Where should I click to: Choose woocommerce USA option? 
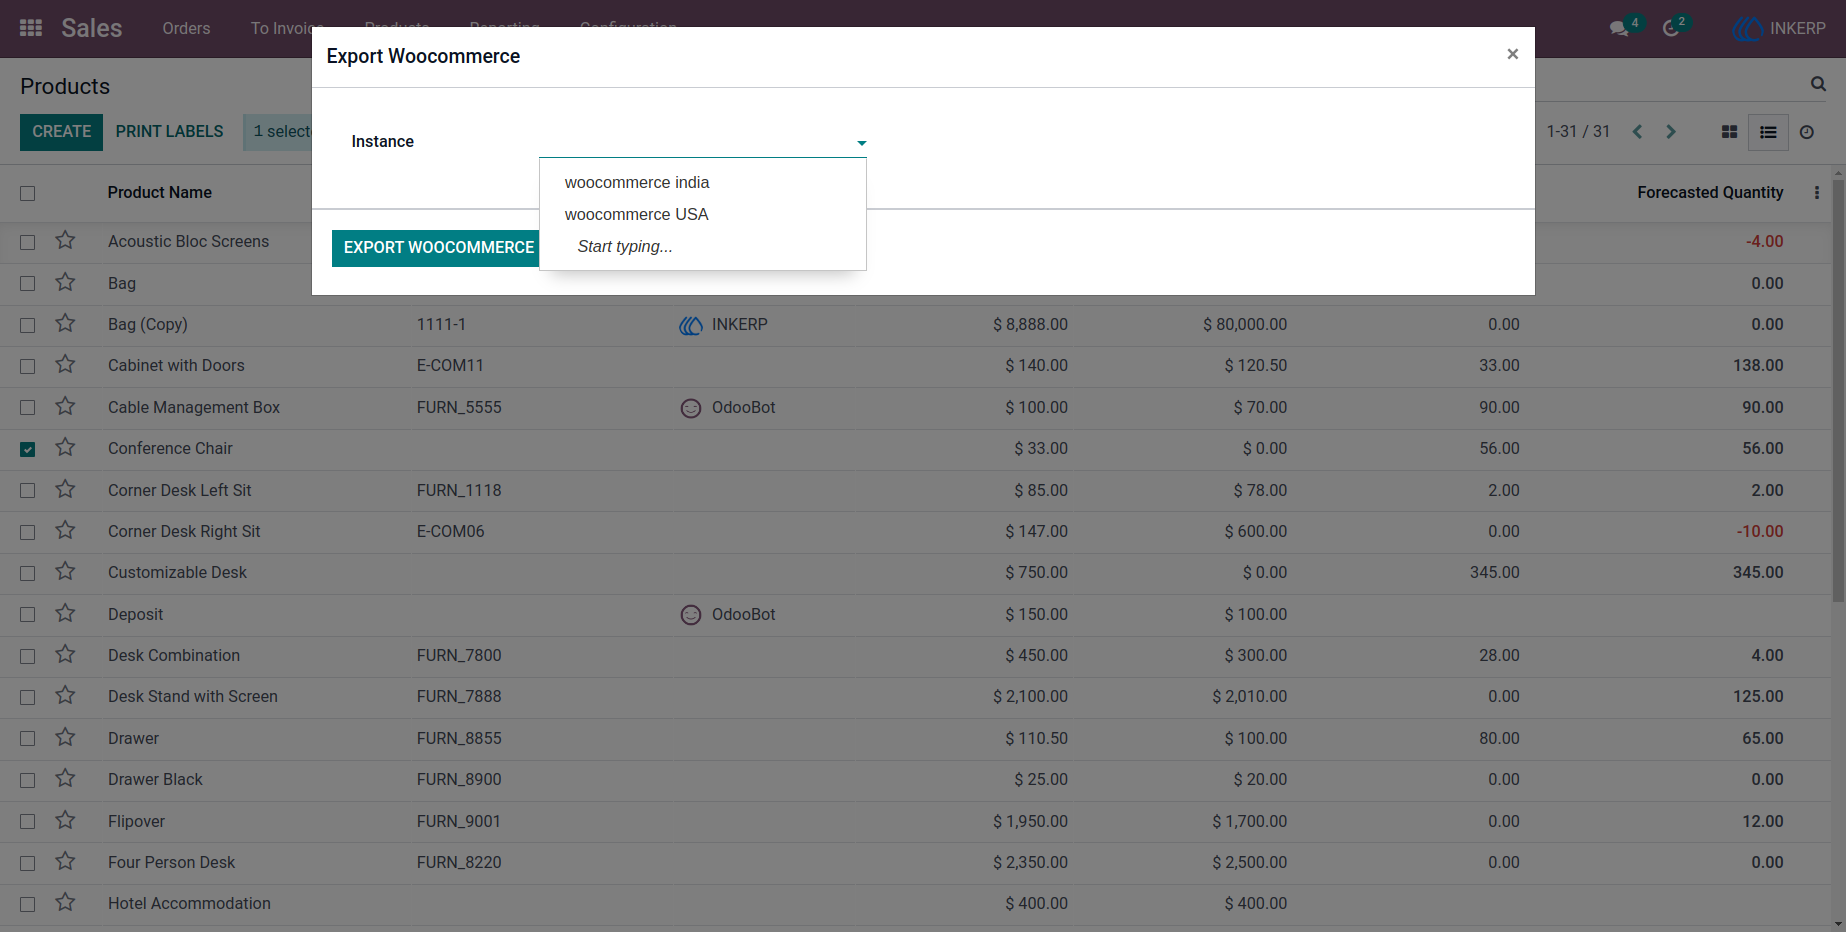point(636,214)
